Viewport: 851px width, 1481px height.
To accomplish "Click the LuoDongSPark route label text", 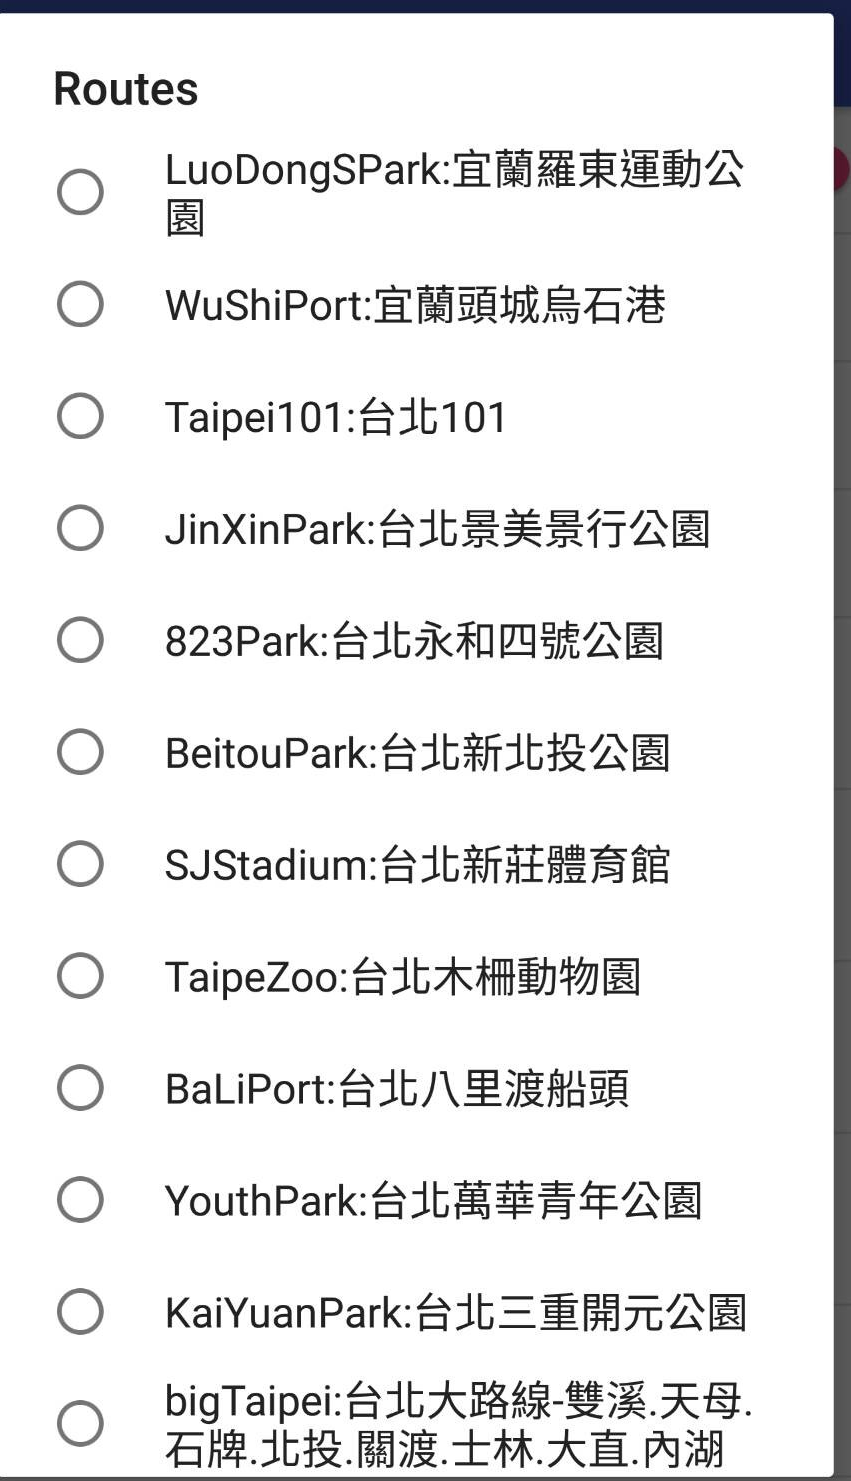I will tap(453, 192).
